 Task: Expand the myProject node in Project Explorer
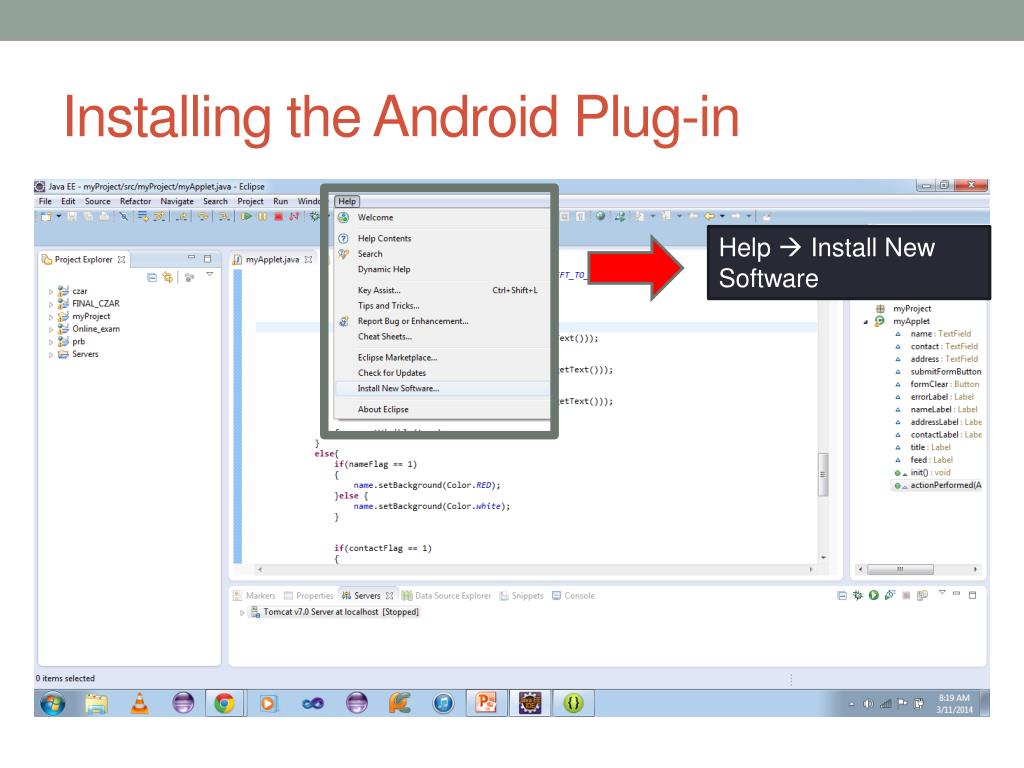(x=51, y=317)
